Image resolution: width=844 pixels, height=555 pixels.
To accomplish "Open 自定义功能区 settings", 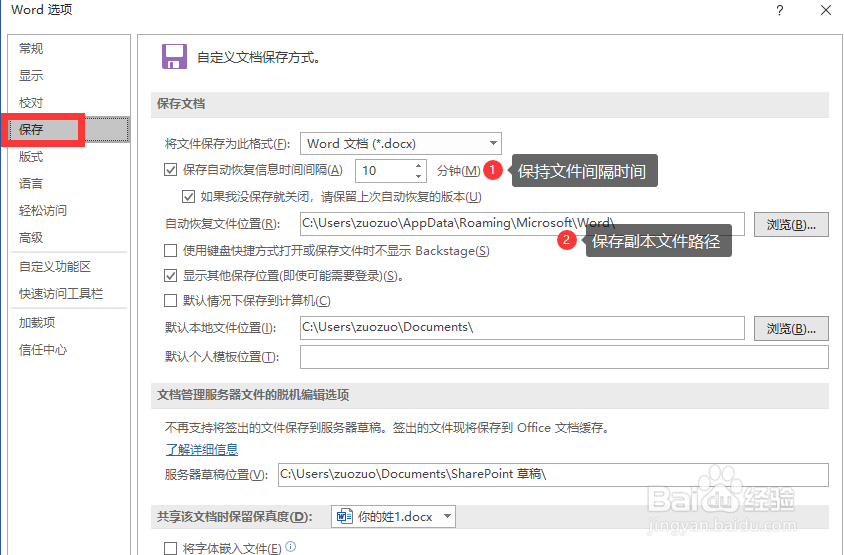I will [54, 266].
